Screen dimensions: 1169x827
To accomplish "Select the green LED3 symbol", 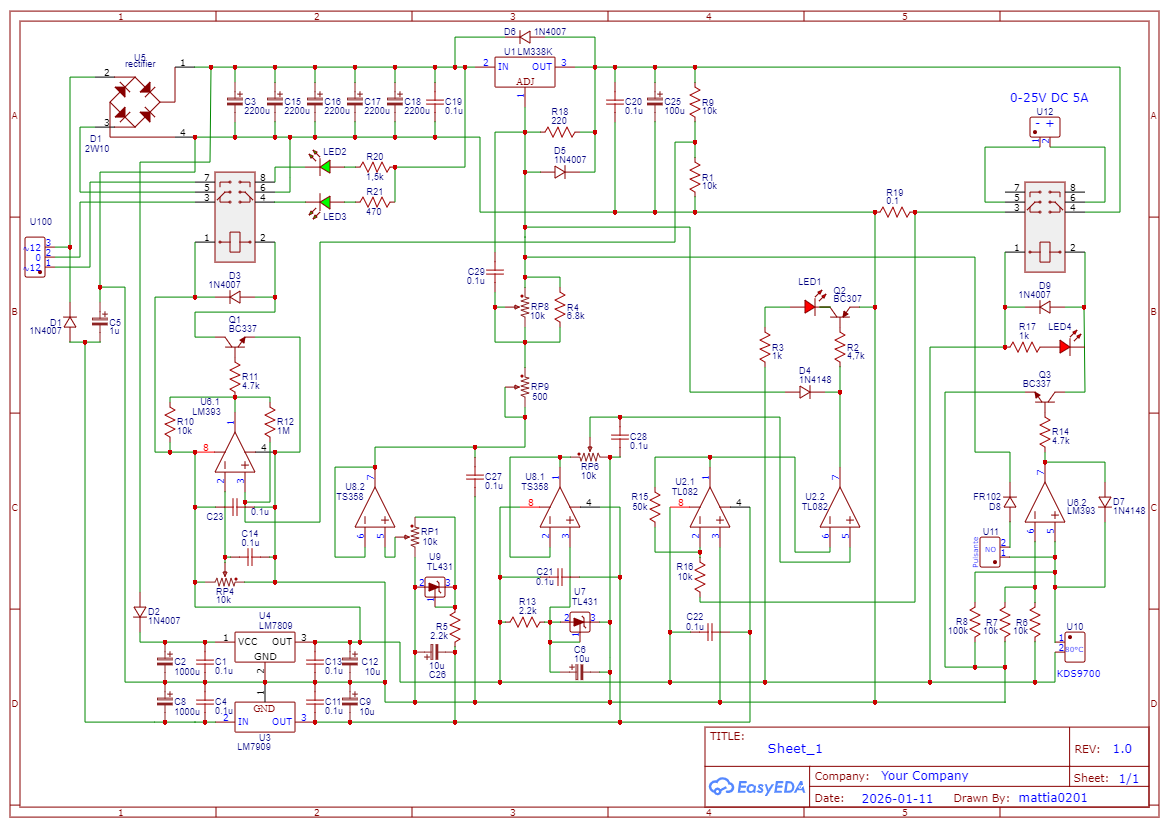I will click(x=325, y=203).
